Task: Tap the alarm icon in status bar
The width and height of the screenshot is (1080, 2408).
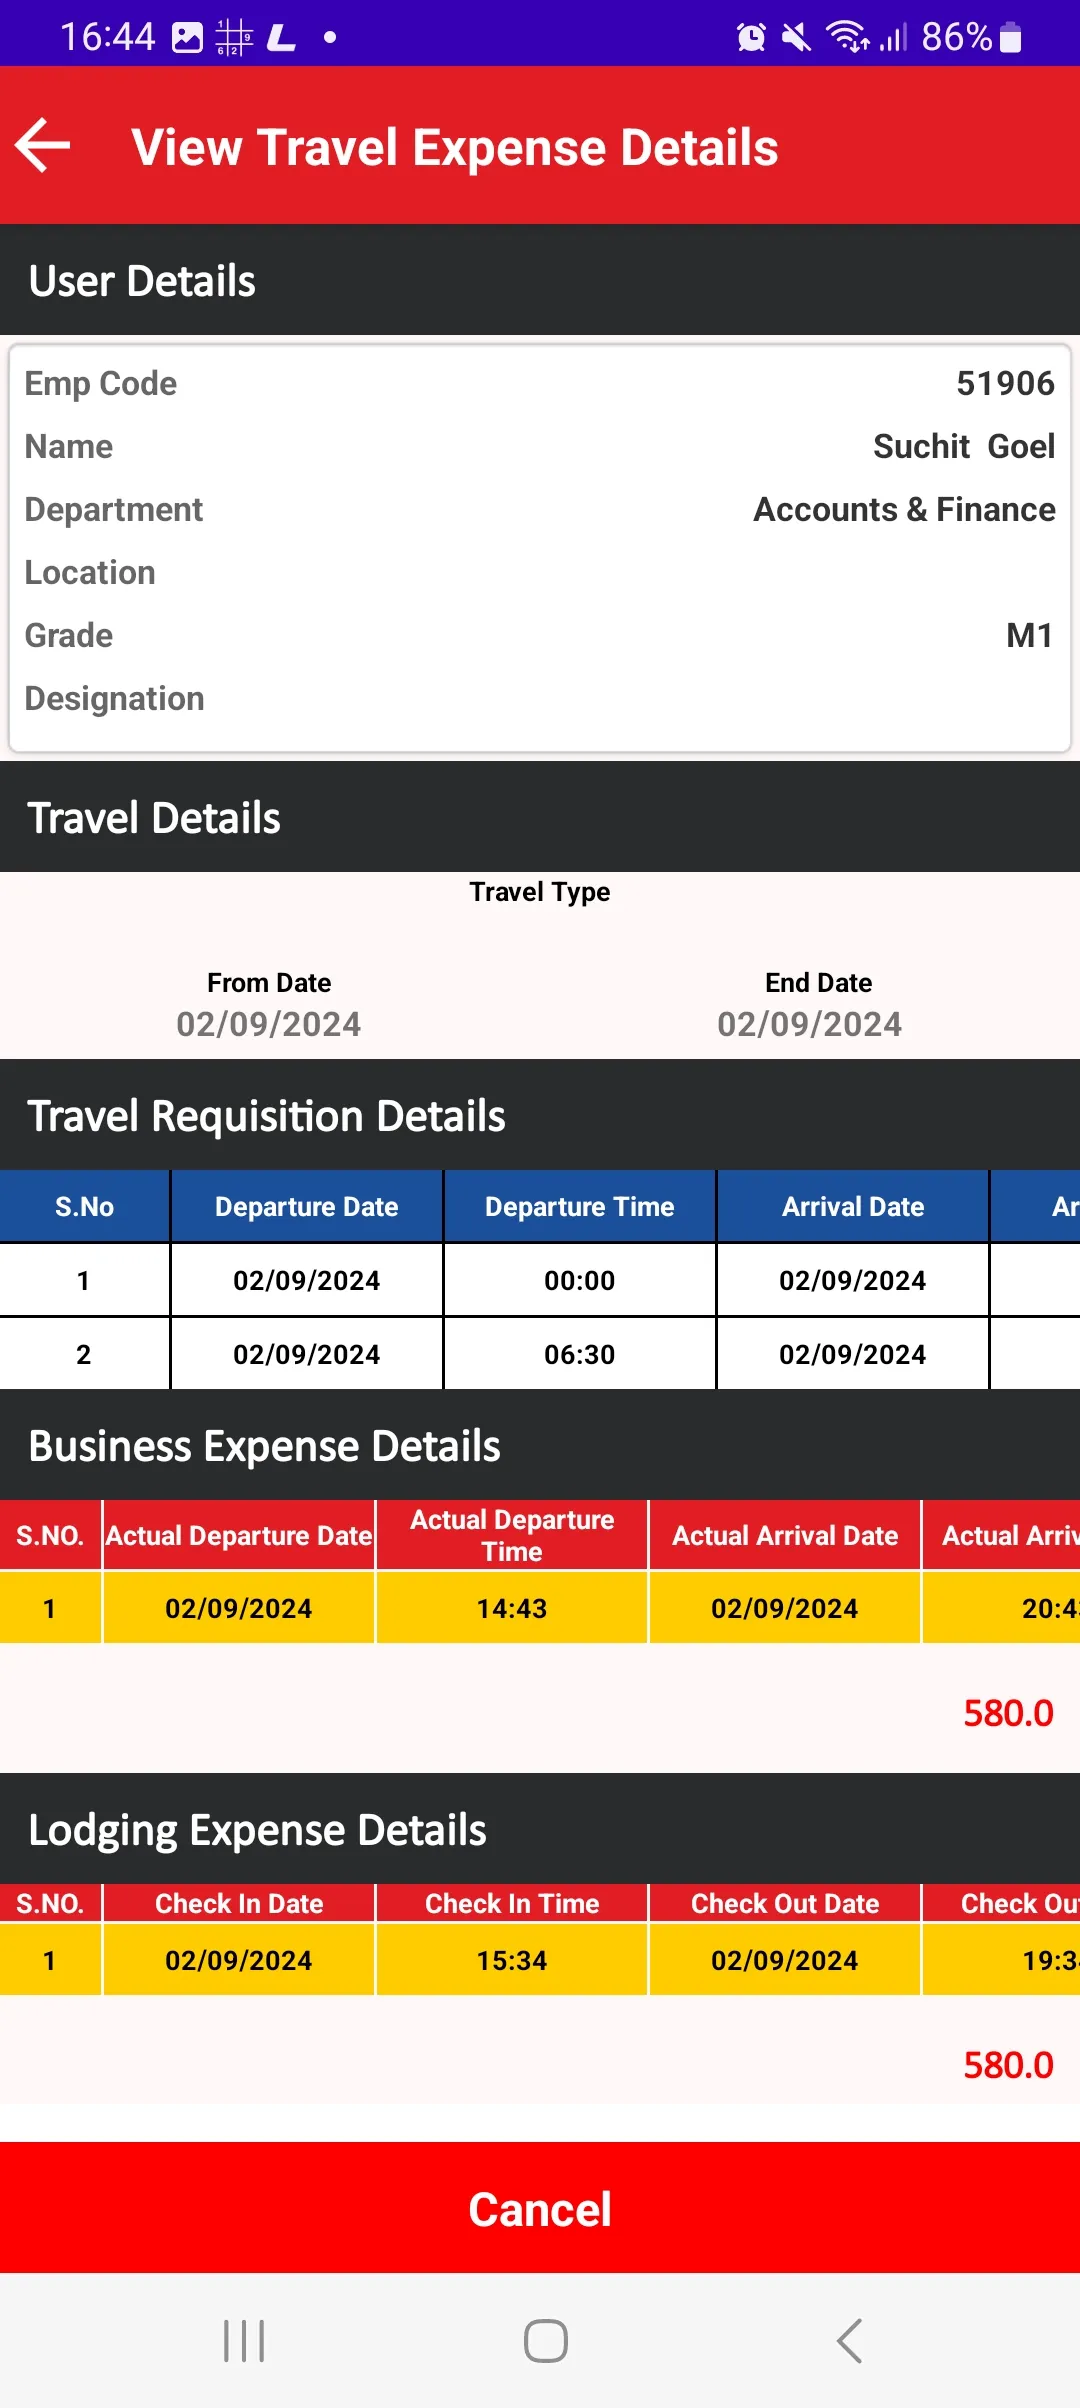Action: [x=751, y=38]
